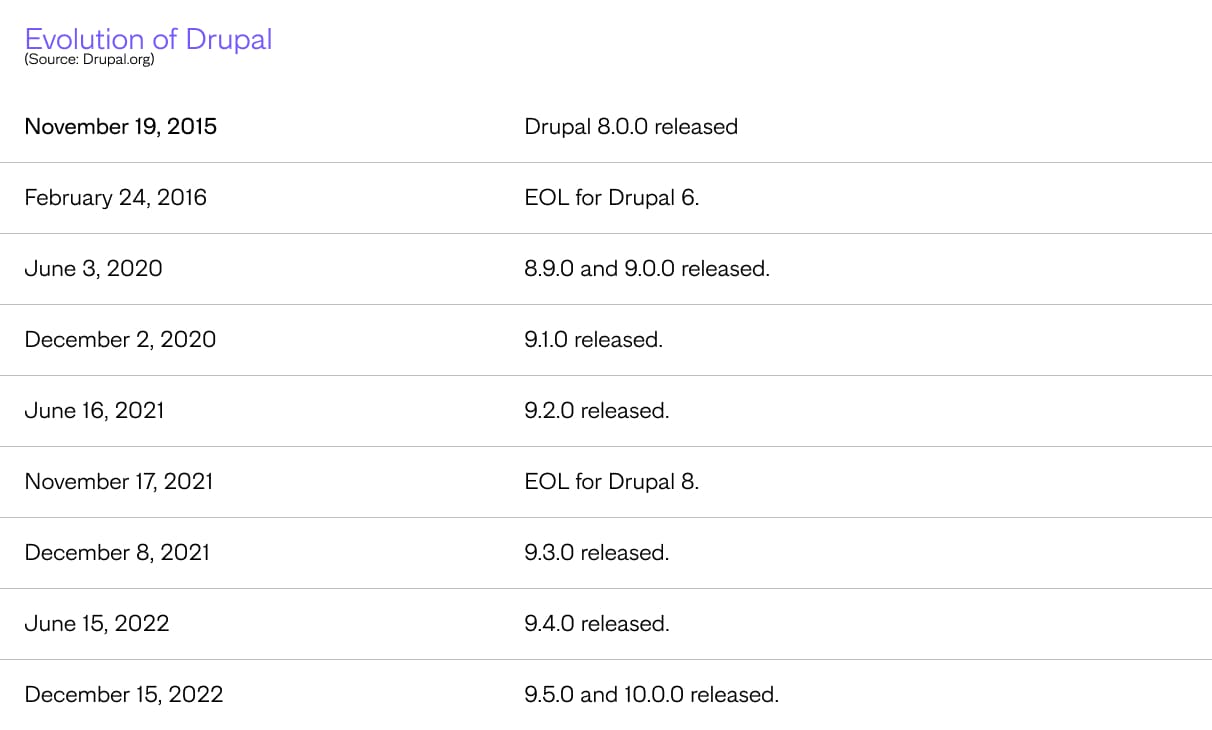Click 'EOL for Drupal 6.' entry

(612, 198)
